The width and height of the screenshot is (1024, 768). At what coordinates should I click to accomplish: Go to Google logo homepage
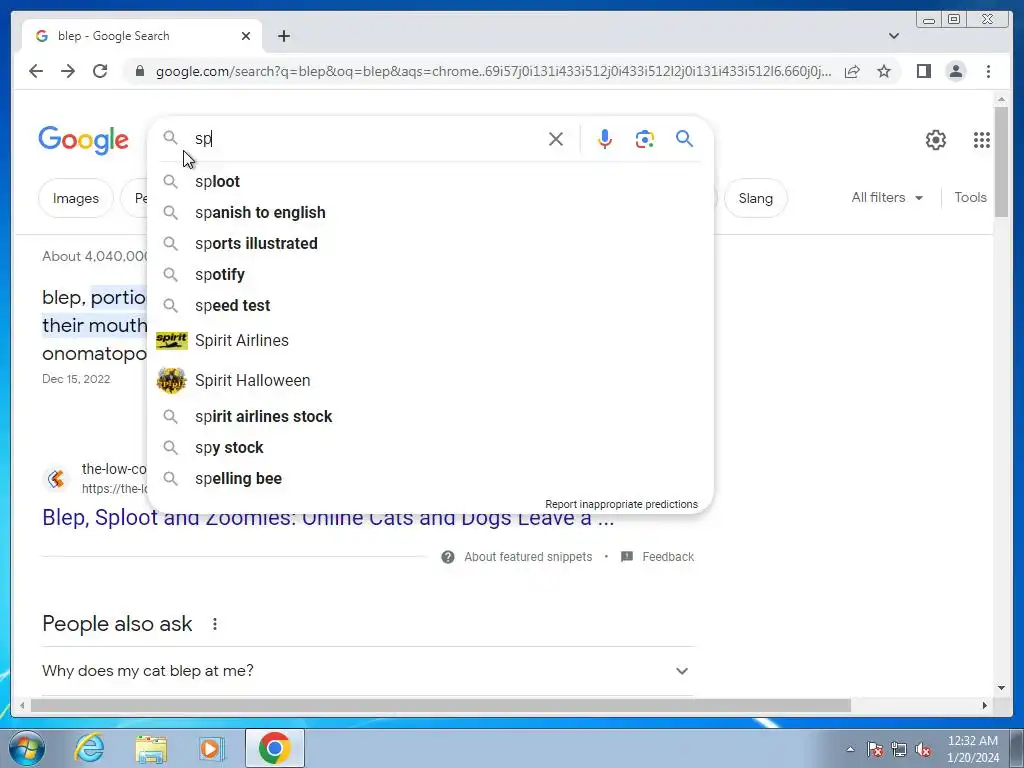(84, 140)
